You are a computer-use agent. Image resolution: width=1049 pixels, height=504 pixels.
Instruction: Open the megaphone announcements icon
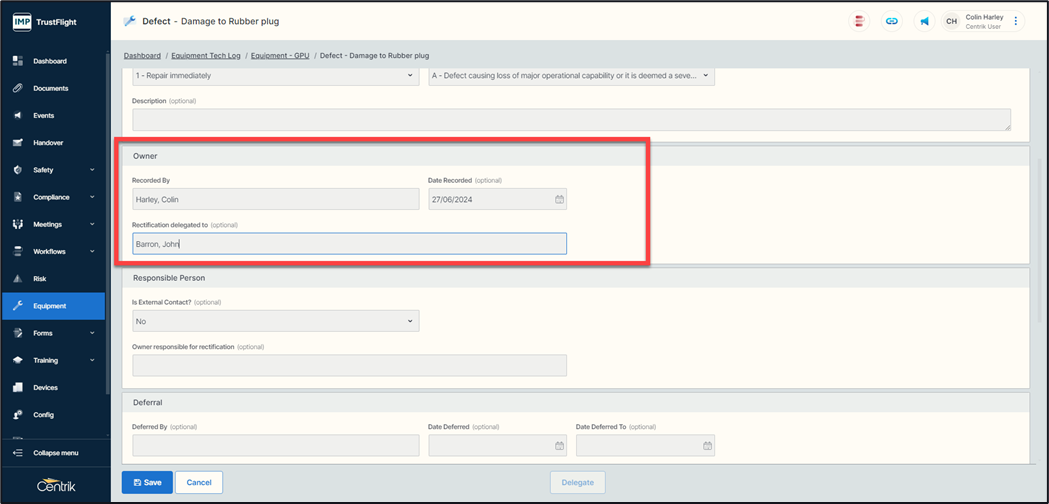(924, 21)
